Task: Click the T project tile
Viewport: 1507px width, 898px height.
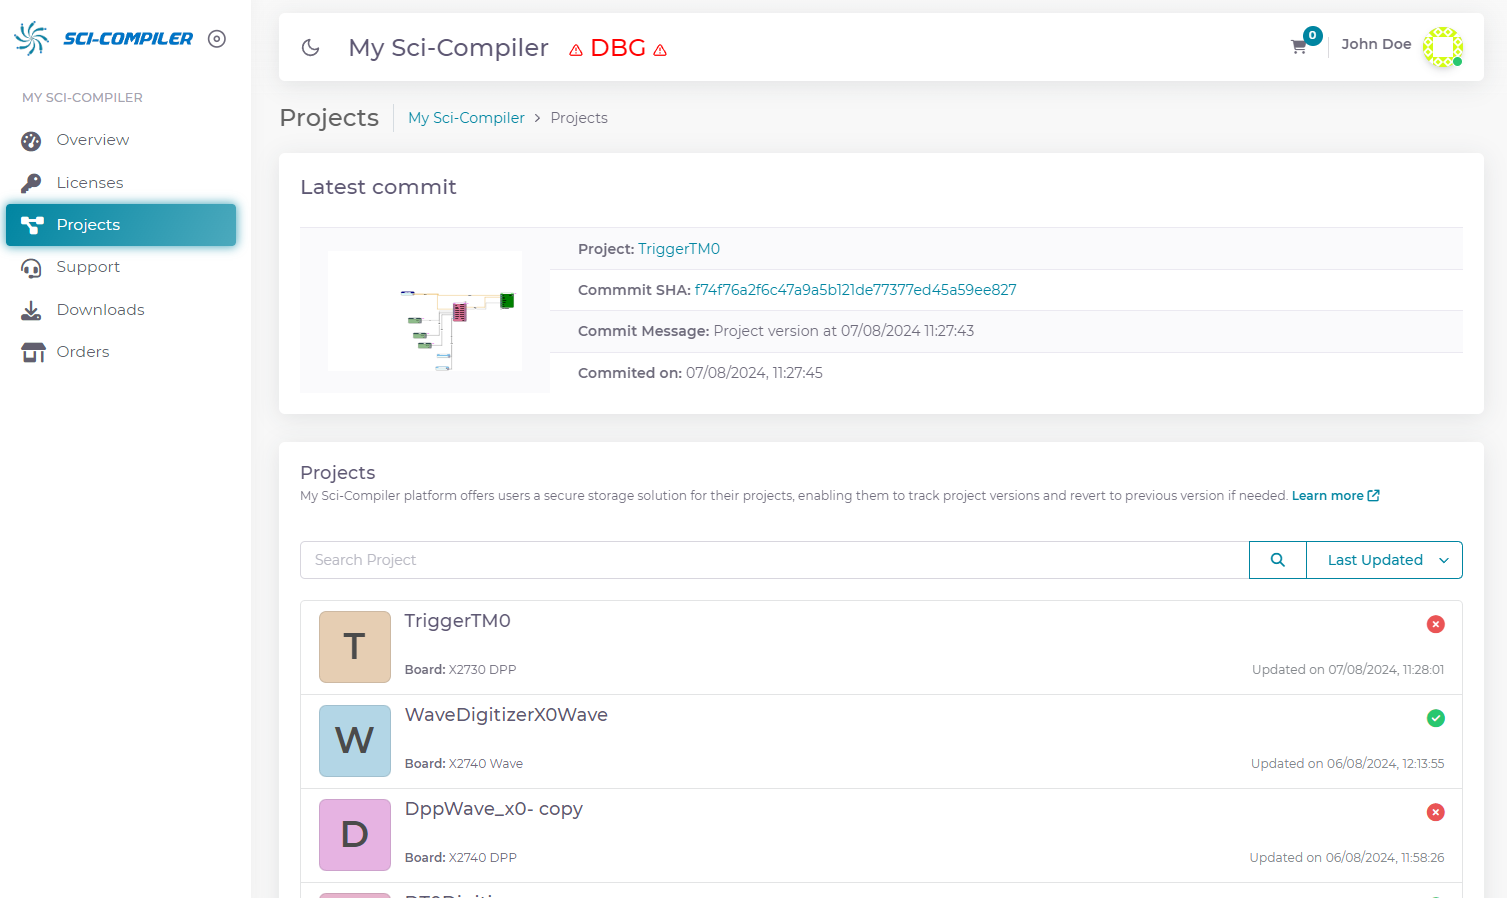Action: pos(355,647)
